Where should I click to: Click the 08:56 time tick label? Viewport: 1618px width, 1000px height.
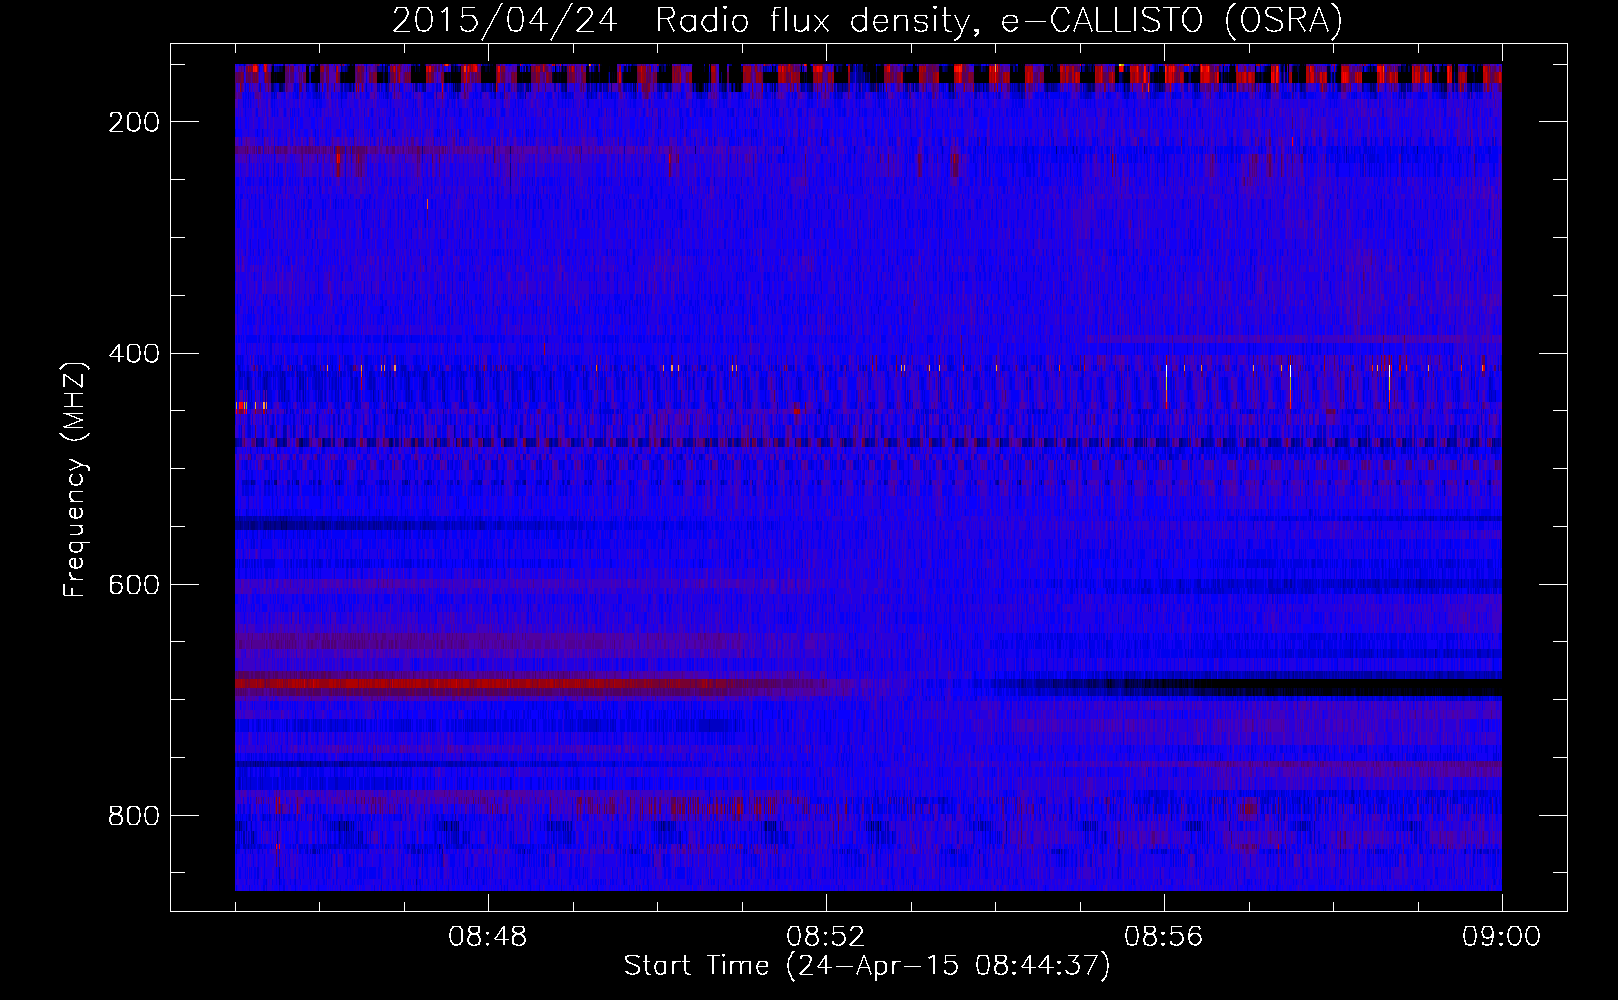1164,937
